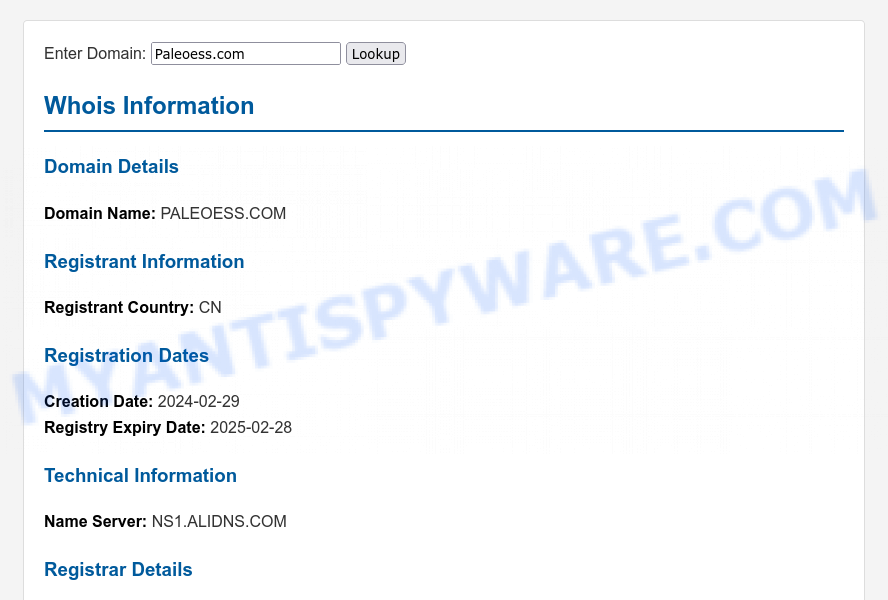Image resolution: width=888 pixels, height=600 pixels.
Task: Focus the Enter Domain input field
Action: pyautogui.click(x=245, y=54)
